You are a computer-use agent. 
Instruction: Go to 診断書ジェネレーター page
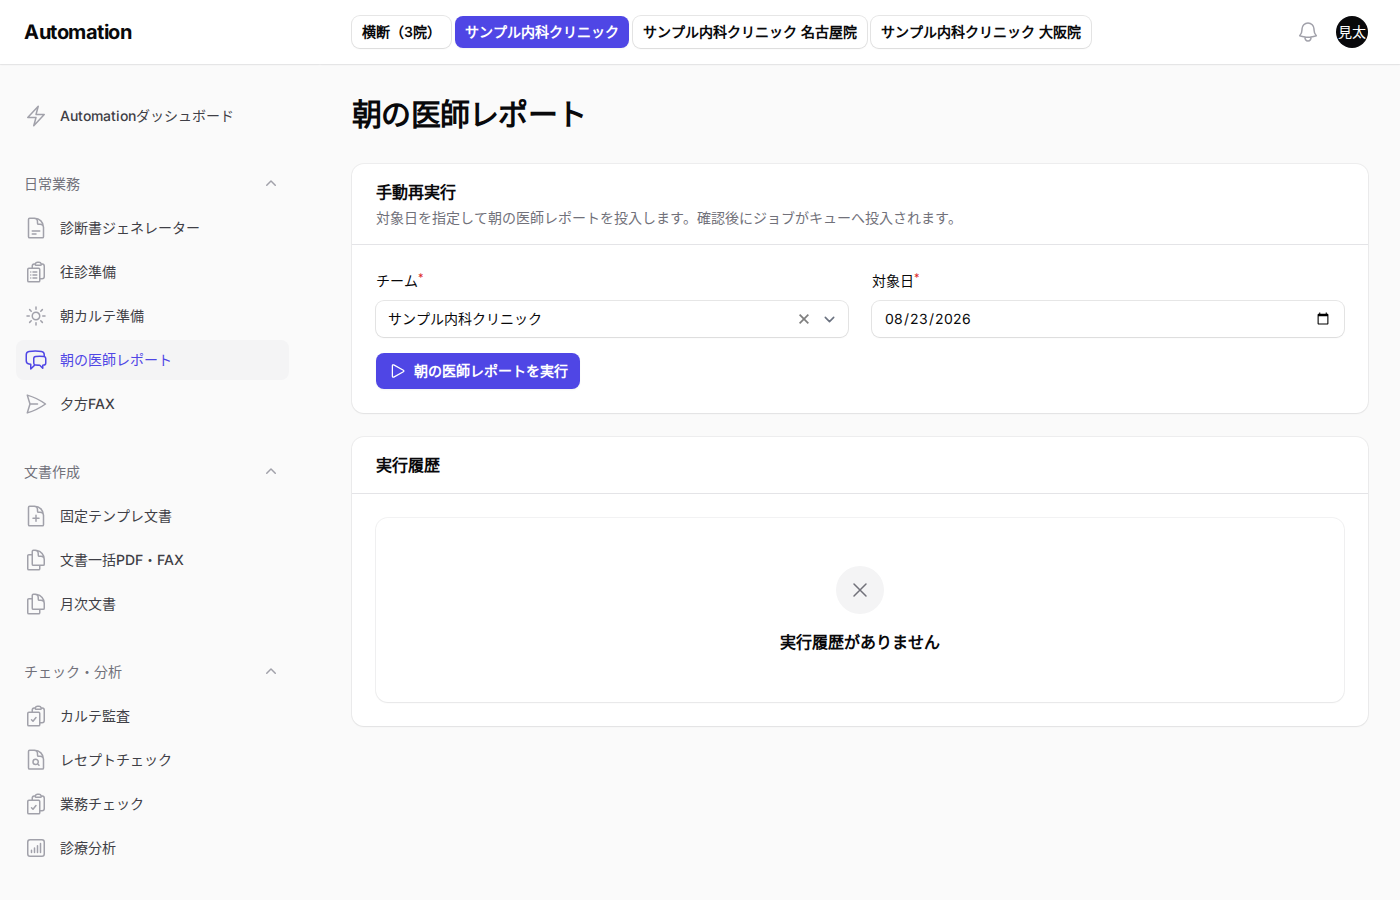pyautogui.click(x=152, y=228)
